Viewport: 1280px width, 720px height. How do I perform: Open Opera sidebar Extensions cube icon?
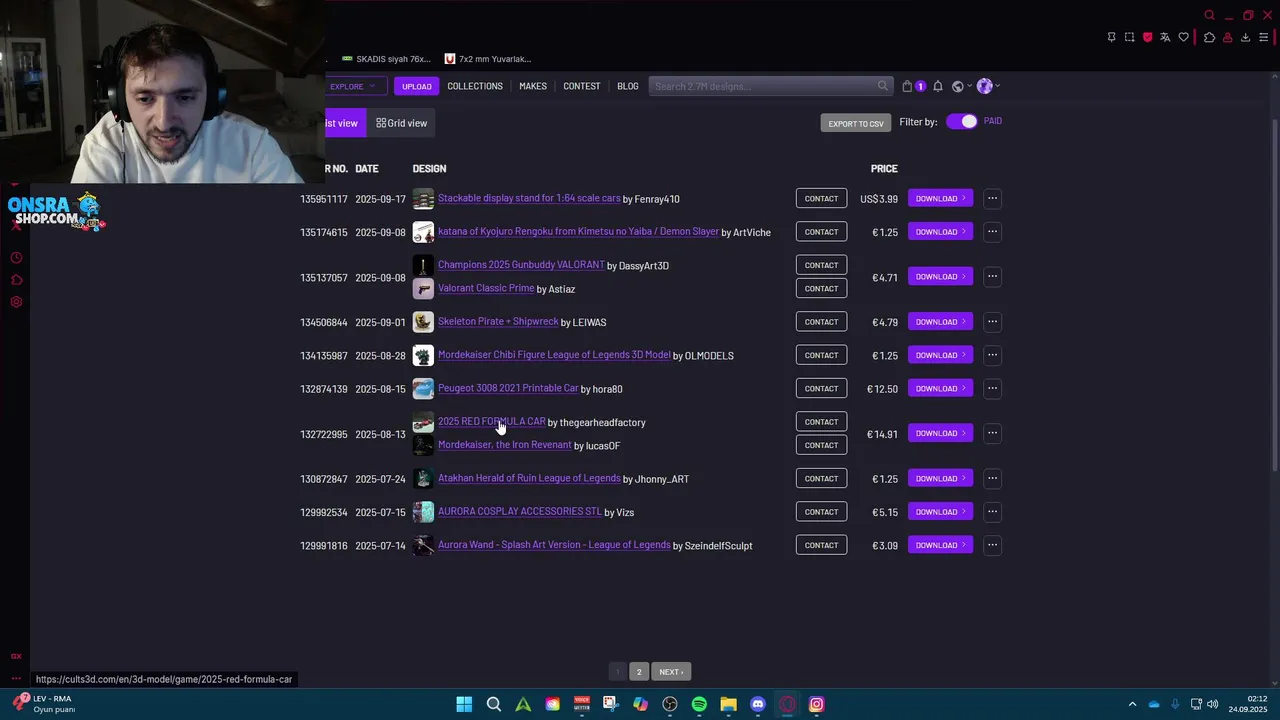coord(16,280)
